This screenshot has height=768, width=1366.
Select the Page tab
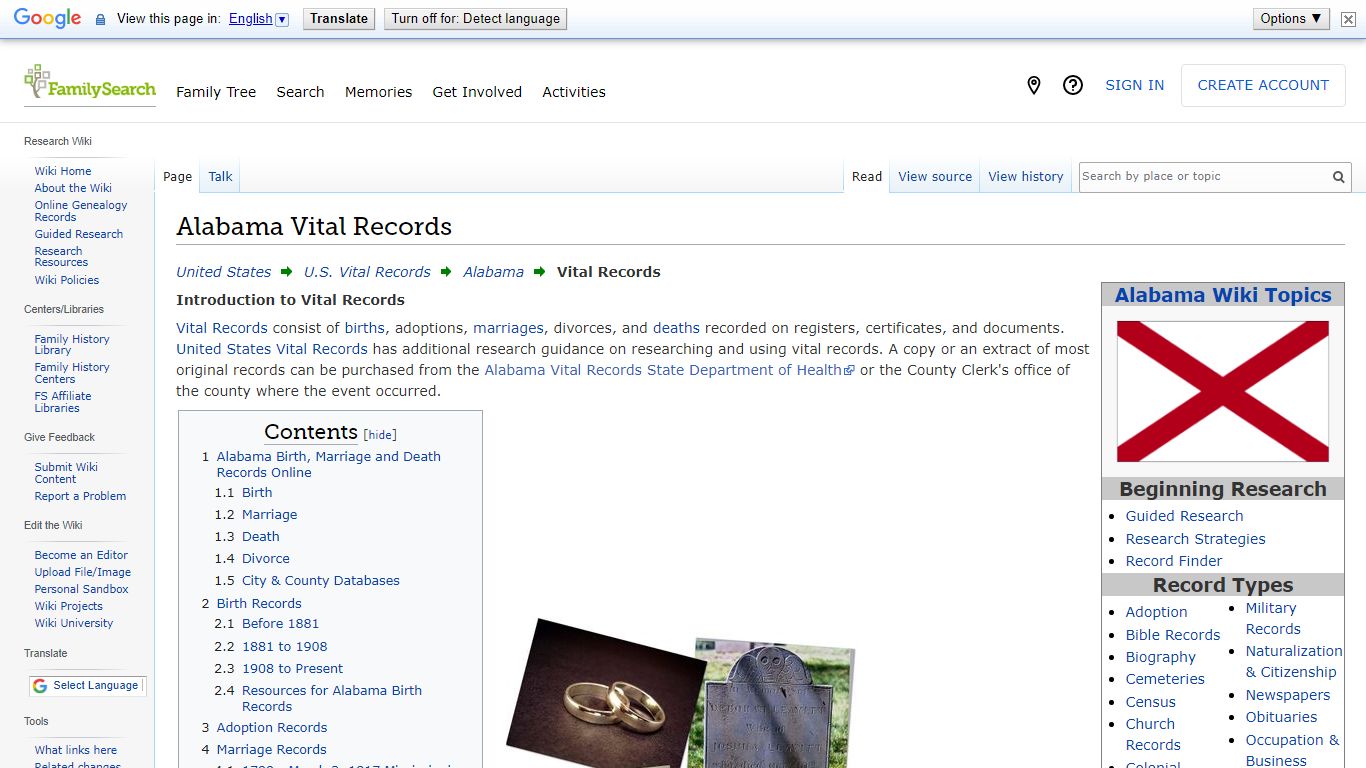click(177, 177)
